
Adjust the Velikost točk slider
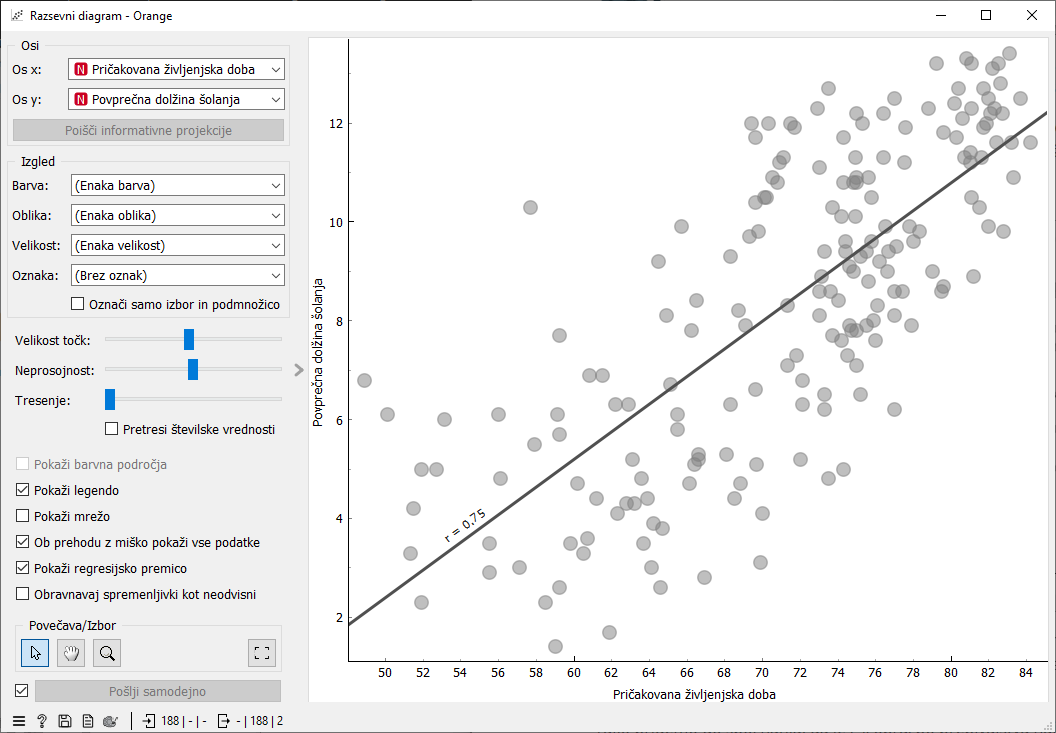(188, 340)
